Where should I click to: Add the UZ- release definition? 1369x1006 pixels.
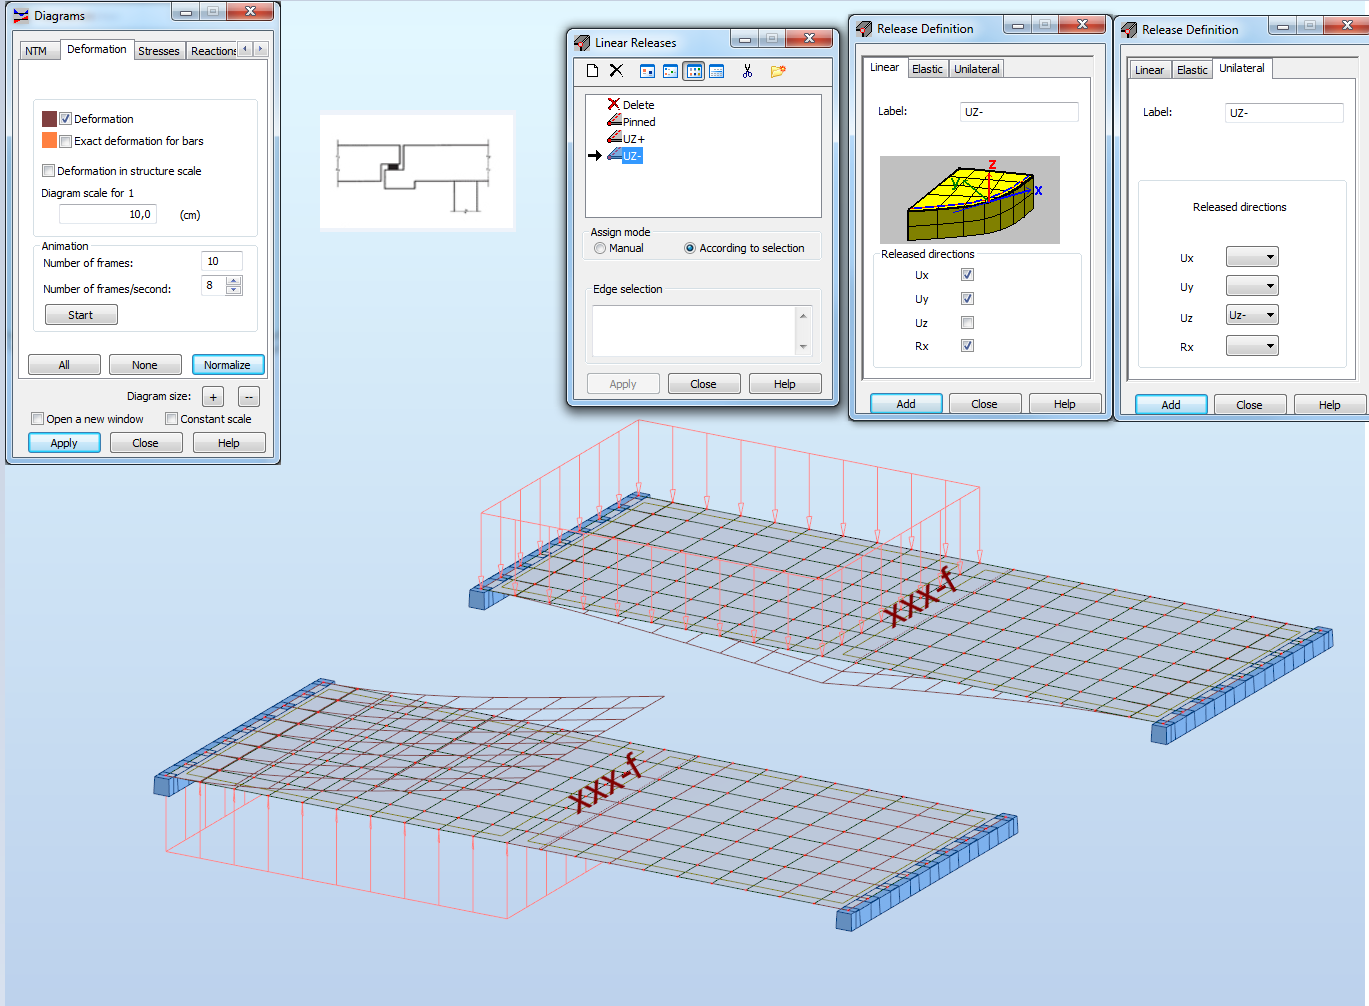click(1170, 404)
